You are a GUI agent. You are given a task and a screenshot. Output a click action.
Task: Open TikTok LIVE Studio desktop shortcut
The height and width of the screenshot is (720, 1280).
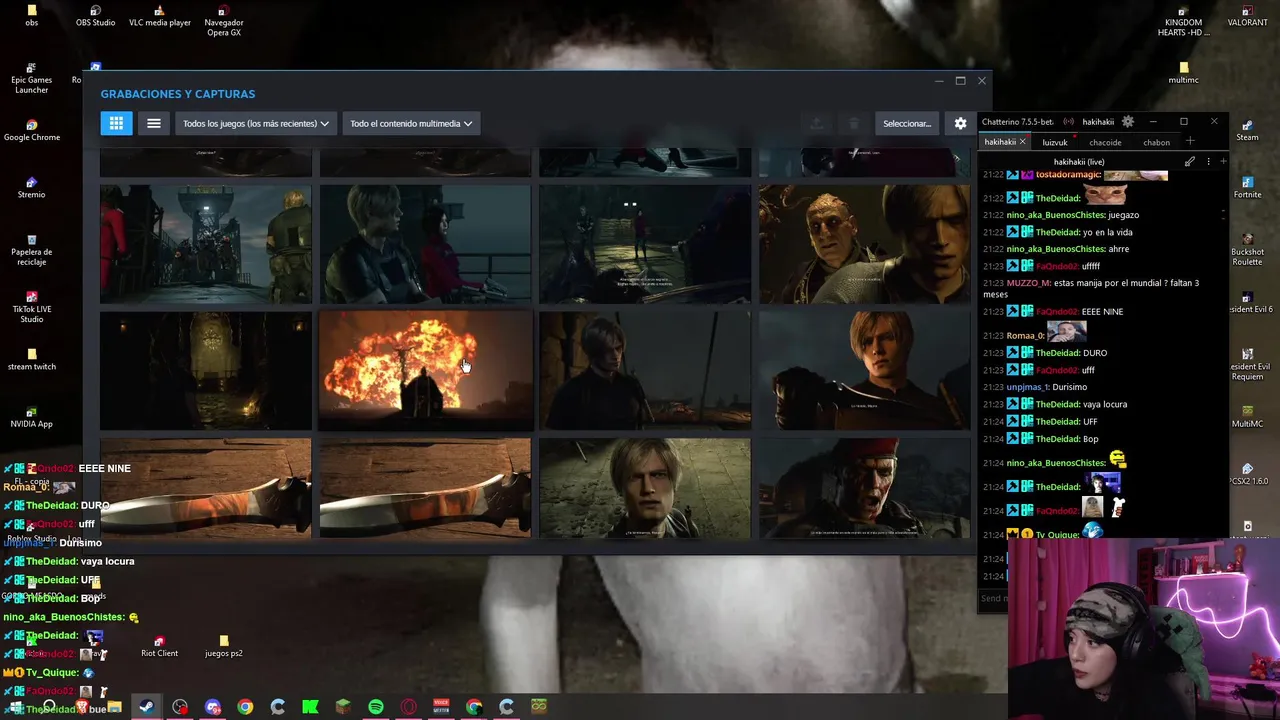click(x=32, y=307)
